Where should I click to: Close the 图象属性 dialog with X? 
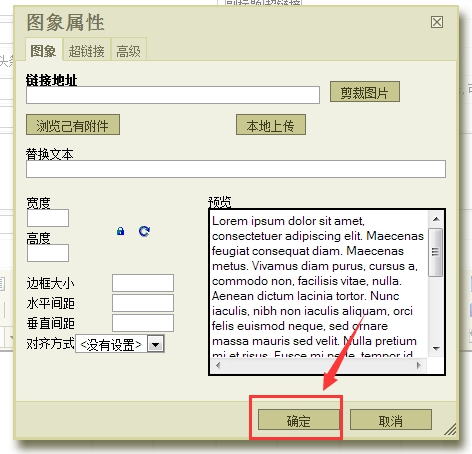[437, 22]
